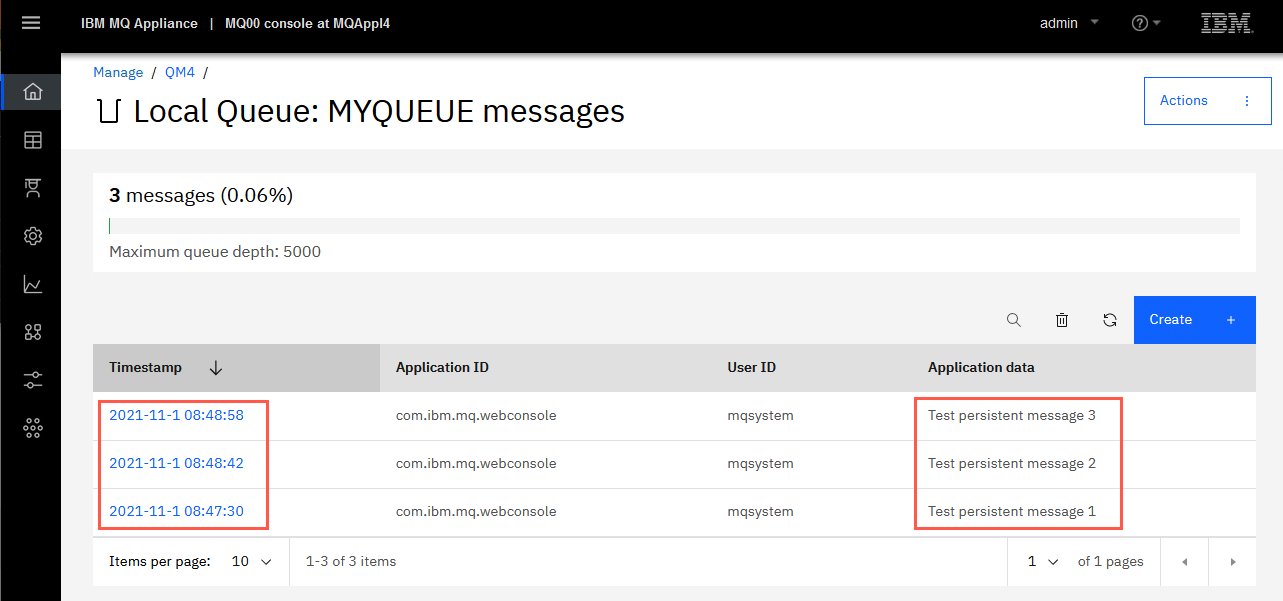Open message 2021-11-1 08:48:42
1283x601 pixels.
(x=176, y=463)
